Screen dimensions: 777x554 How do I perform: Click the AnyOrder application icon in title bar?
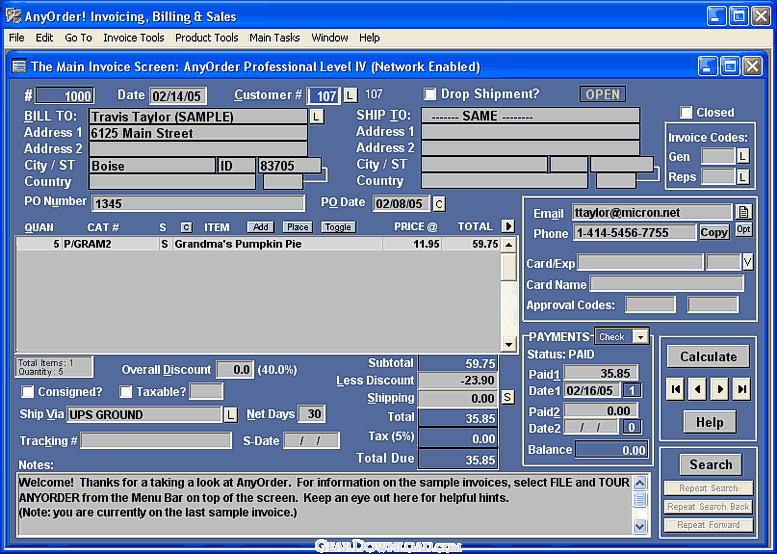(x=13, y=16)
